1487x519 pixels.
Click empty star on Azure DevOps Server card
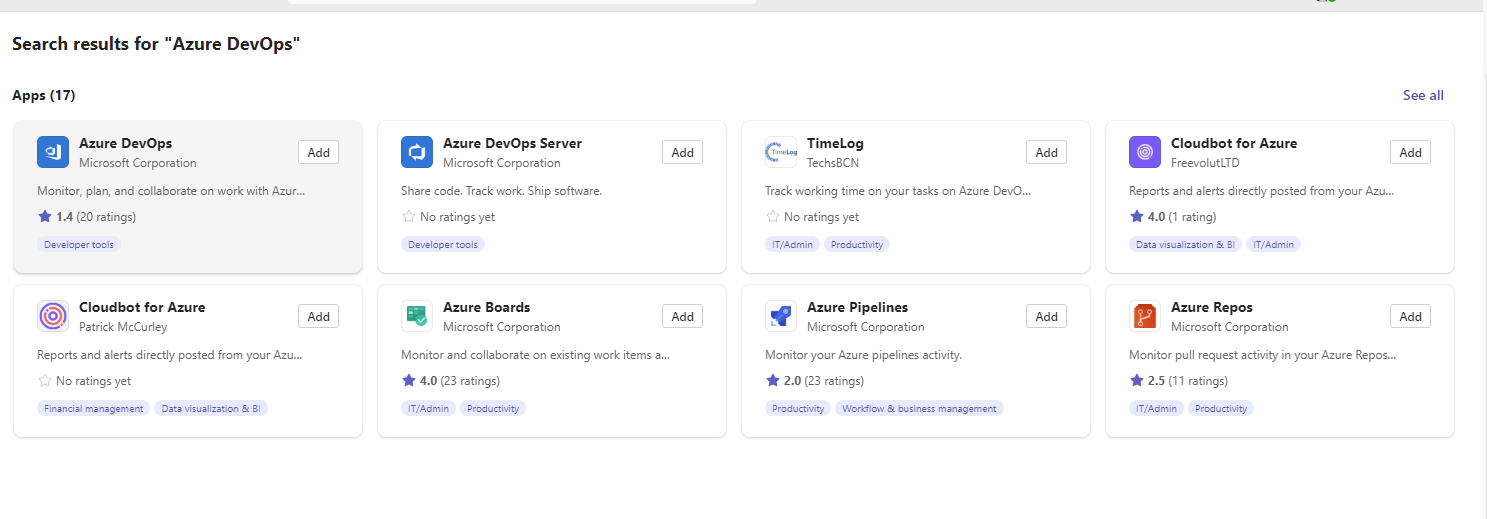pos(408,216)
